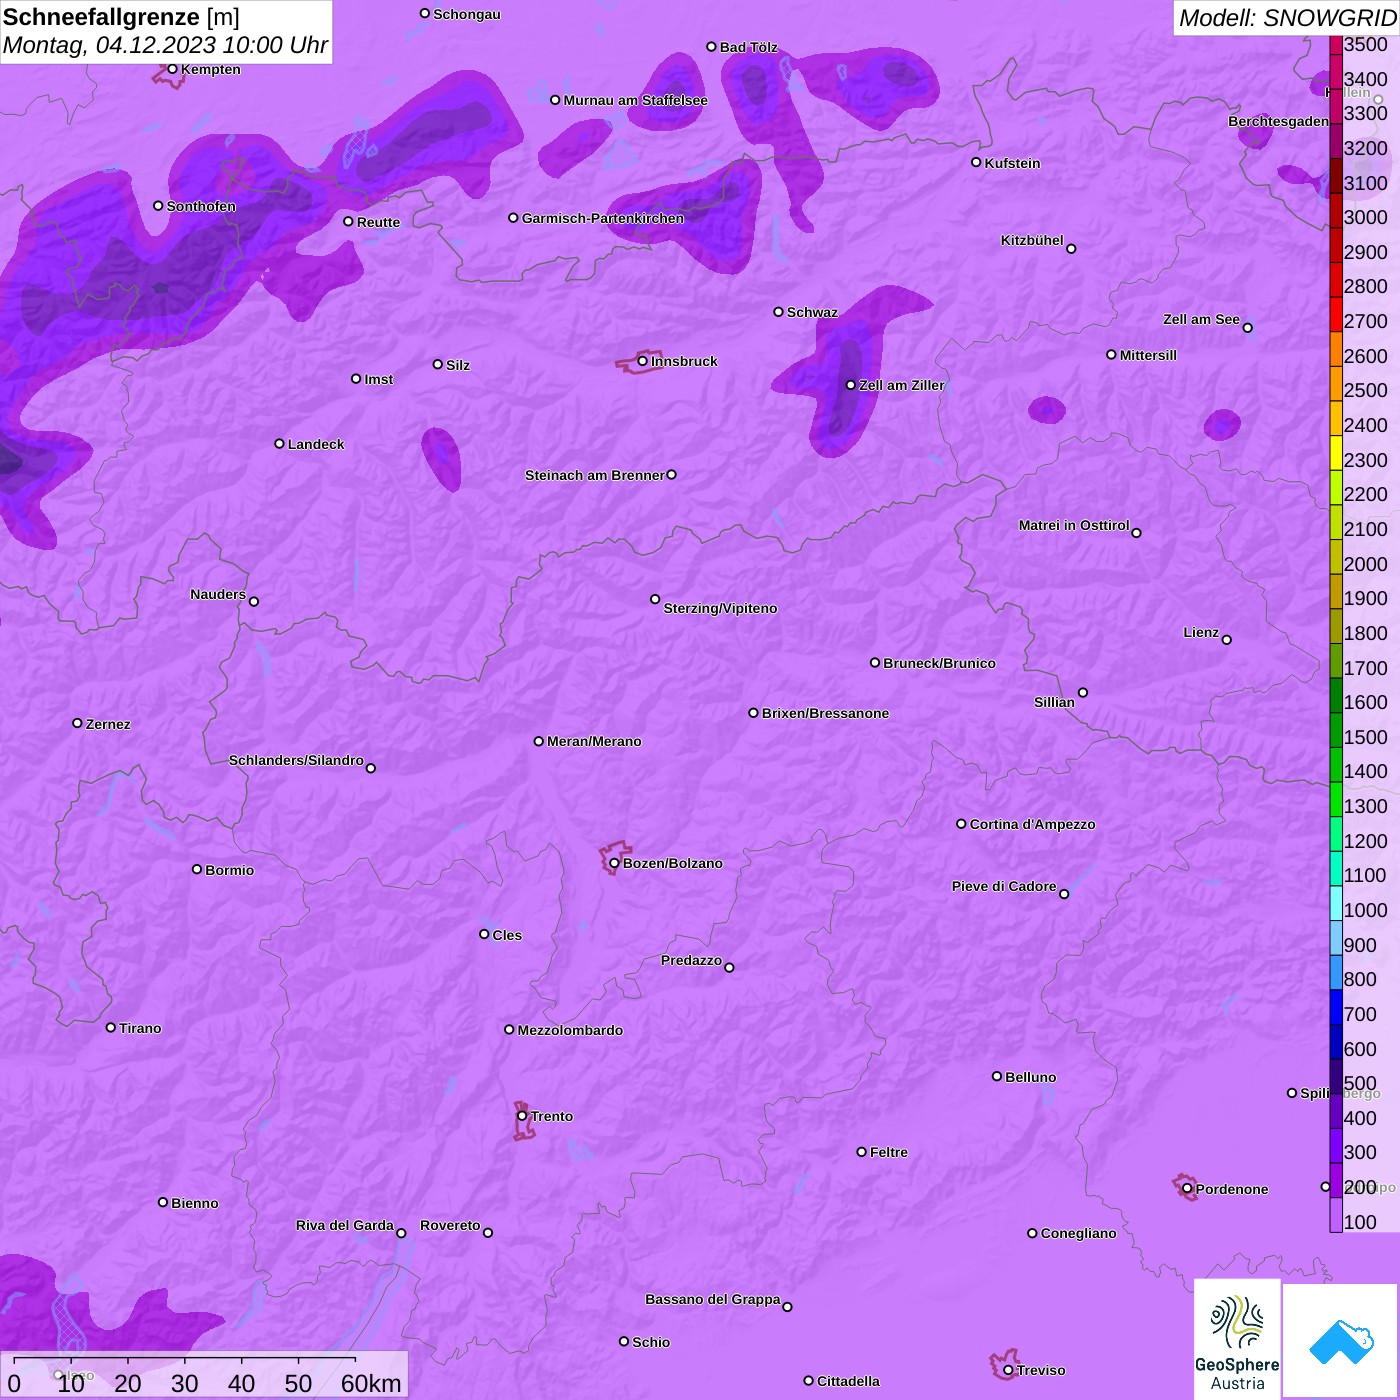Select the Schio marker dot

(x=624, y=1341)
